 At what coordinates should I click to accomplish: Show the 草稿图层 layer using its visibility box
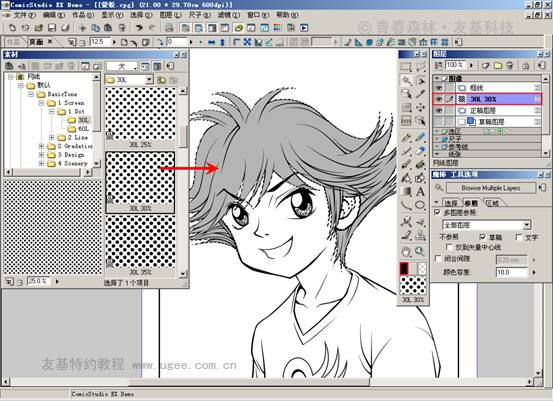438,122
